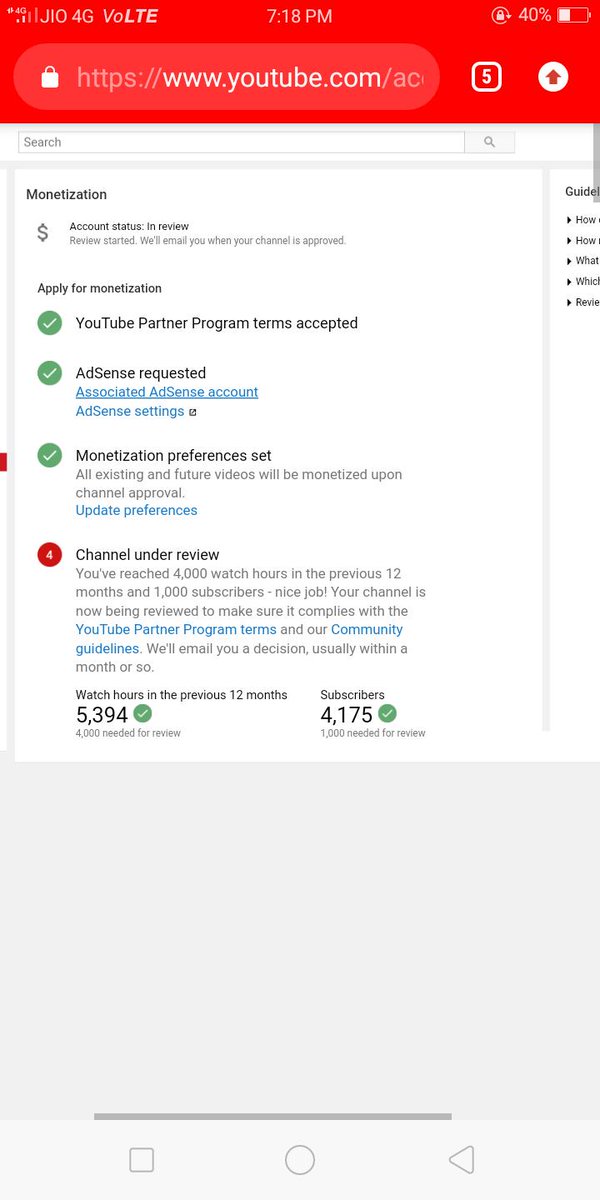Image resolution: width=600 pixels, height=1200 pixels.
Task: Click the red step 4 Channel under review badge
Action: click(49, 555)
